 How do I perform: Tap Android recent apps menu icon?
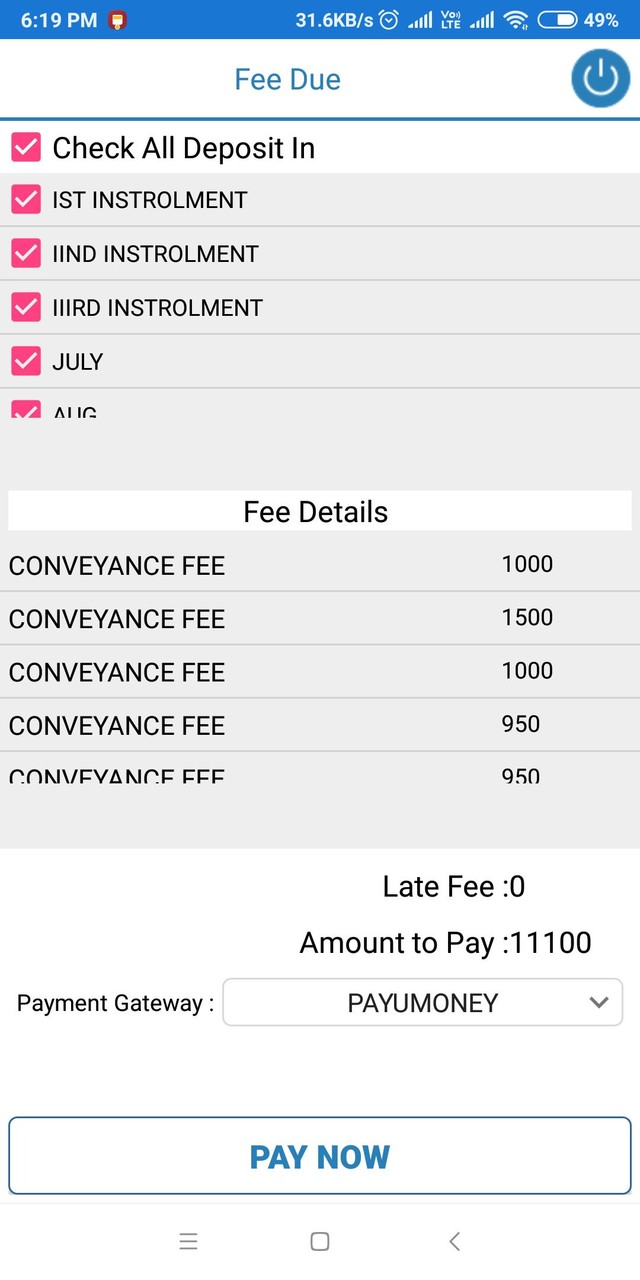click(188, 1241)
